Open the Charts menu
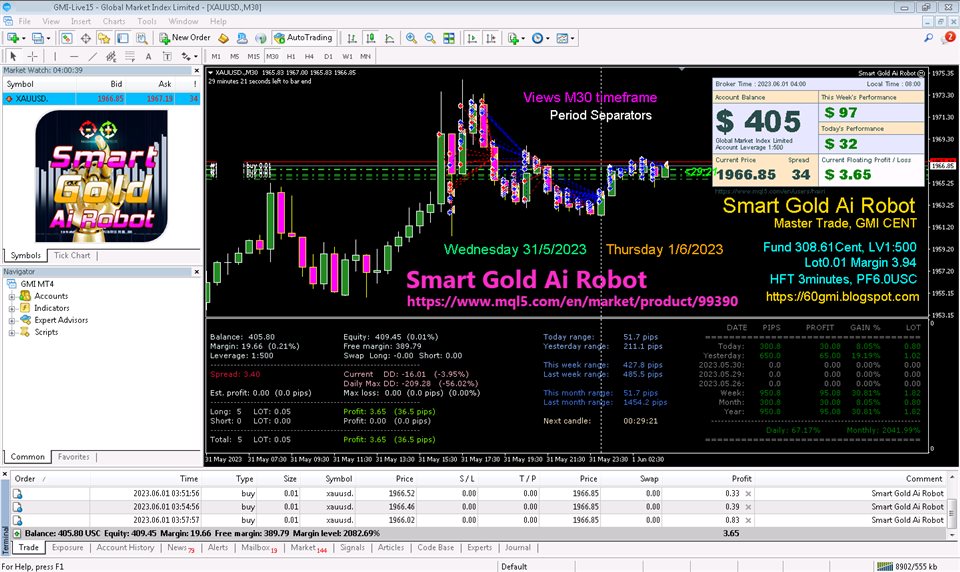The width and height of the screenshot is (960, 572). (x=114, y=21)
